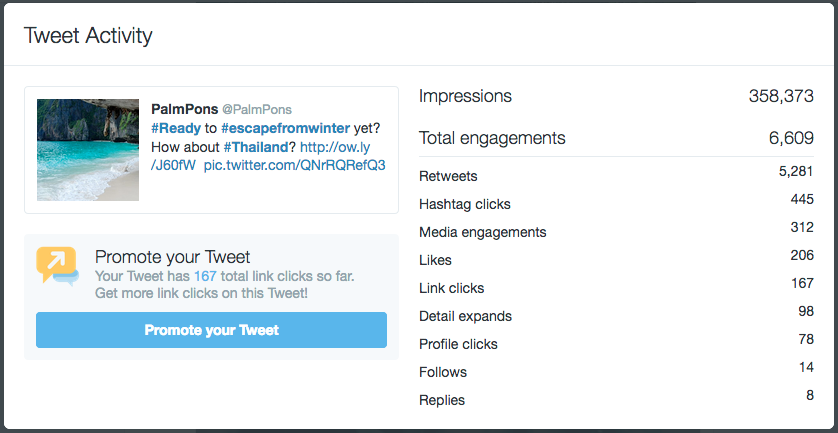Viewport: 838px width, 433px height.
Task: Open the #Ready hashtag link
Action: point(176,128)
